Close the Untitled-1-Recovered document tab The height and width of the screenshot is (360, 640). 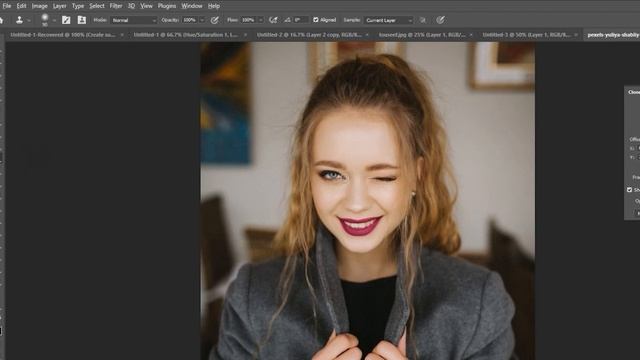(122, 35)
